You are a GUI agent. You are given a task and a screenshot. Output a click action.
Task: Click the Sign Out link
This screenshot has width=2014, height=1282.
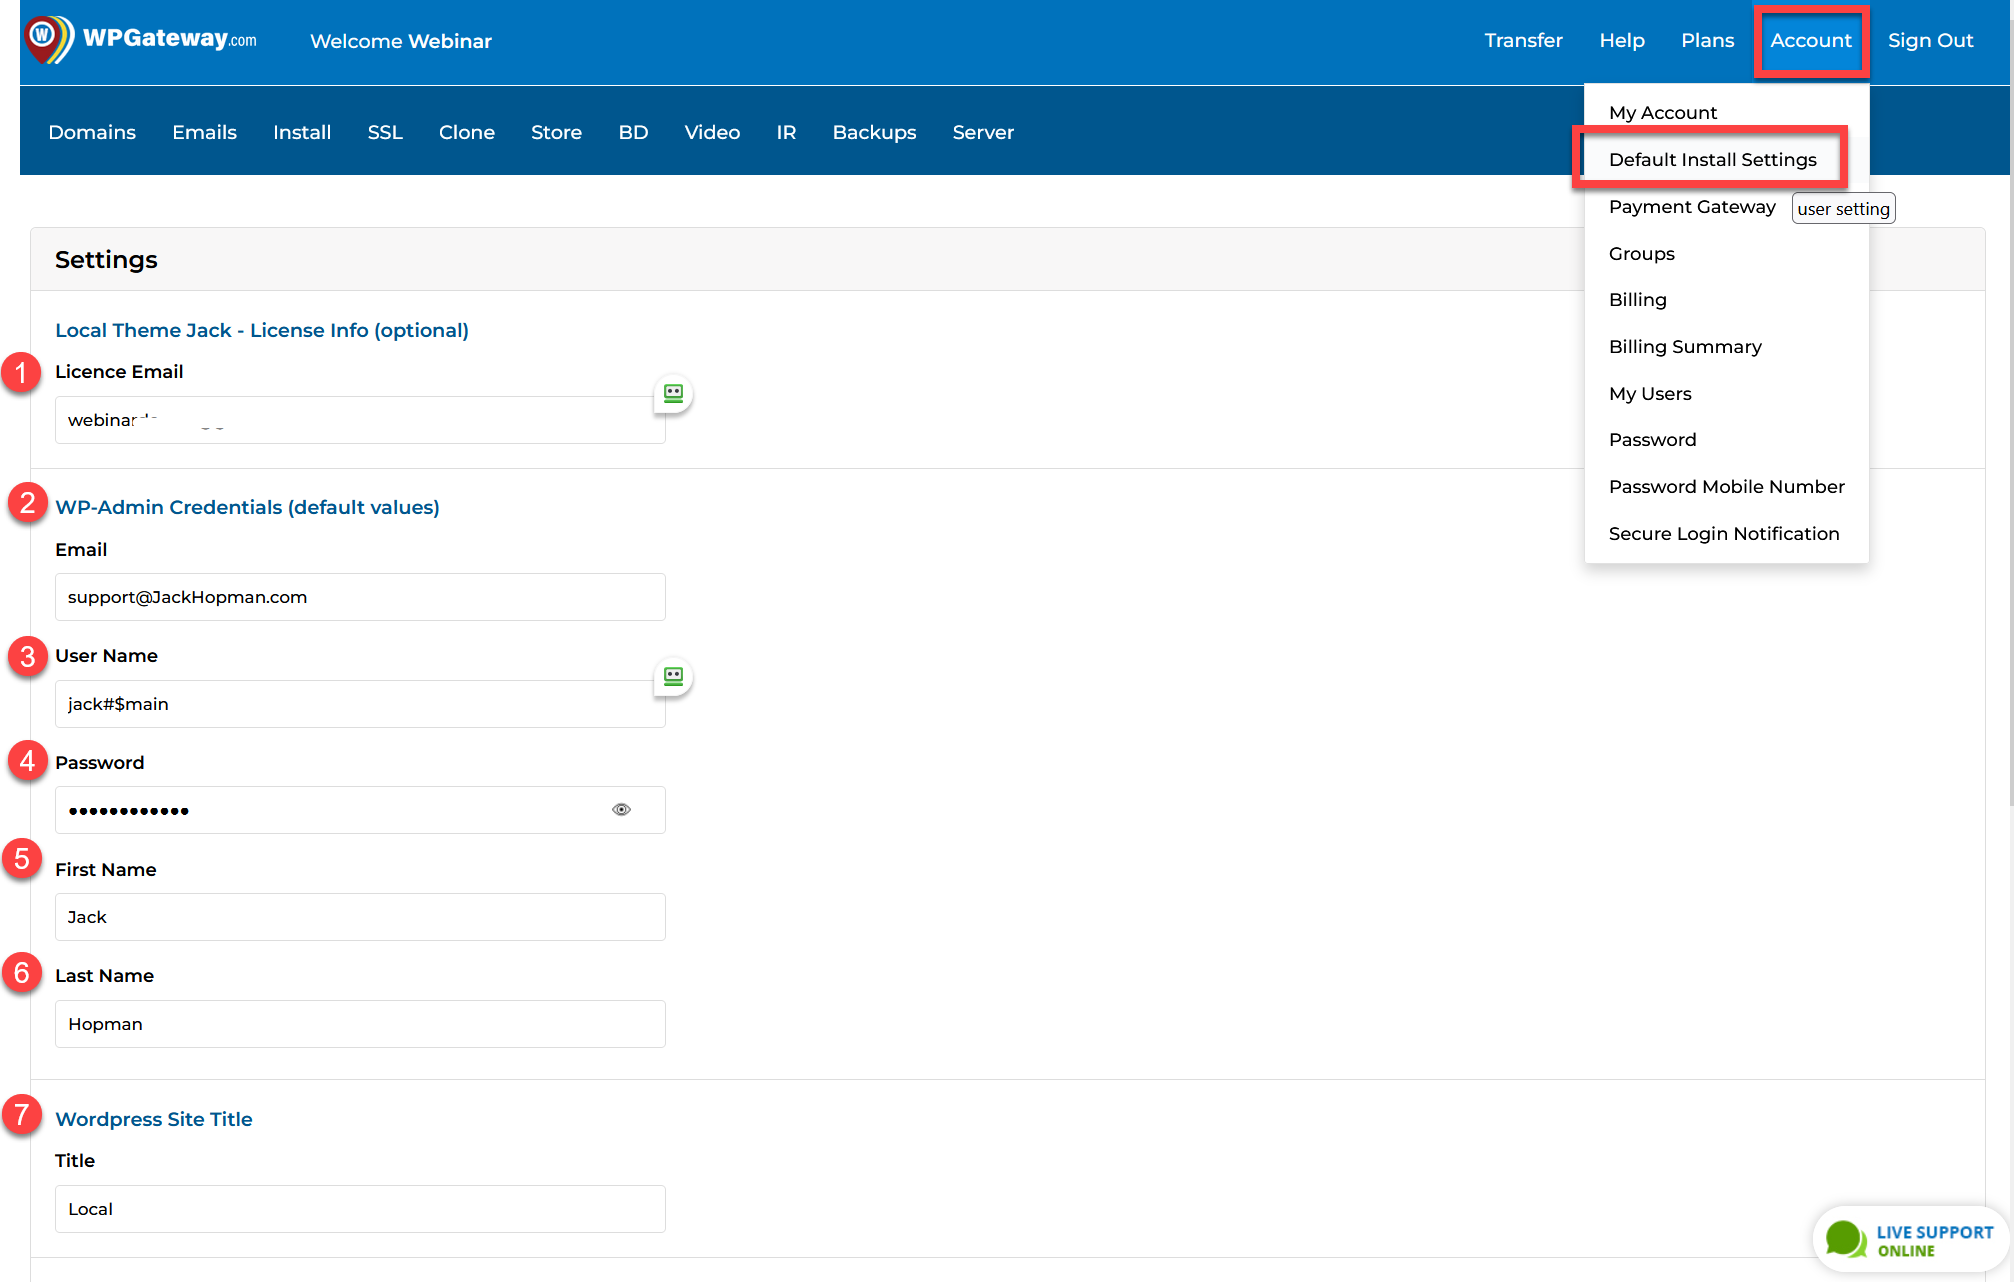[x=1930, y=41]
